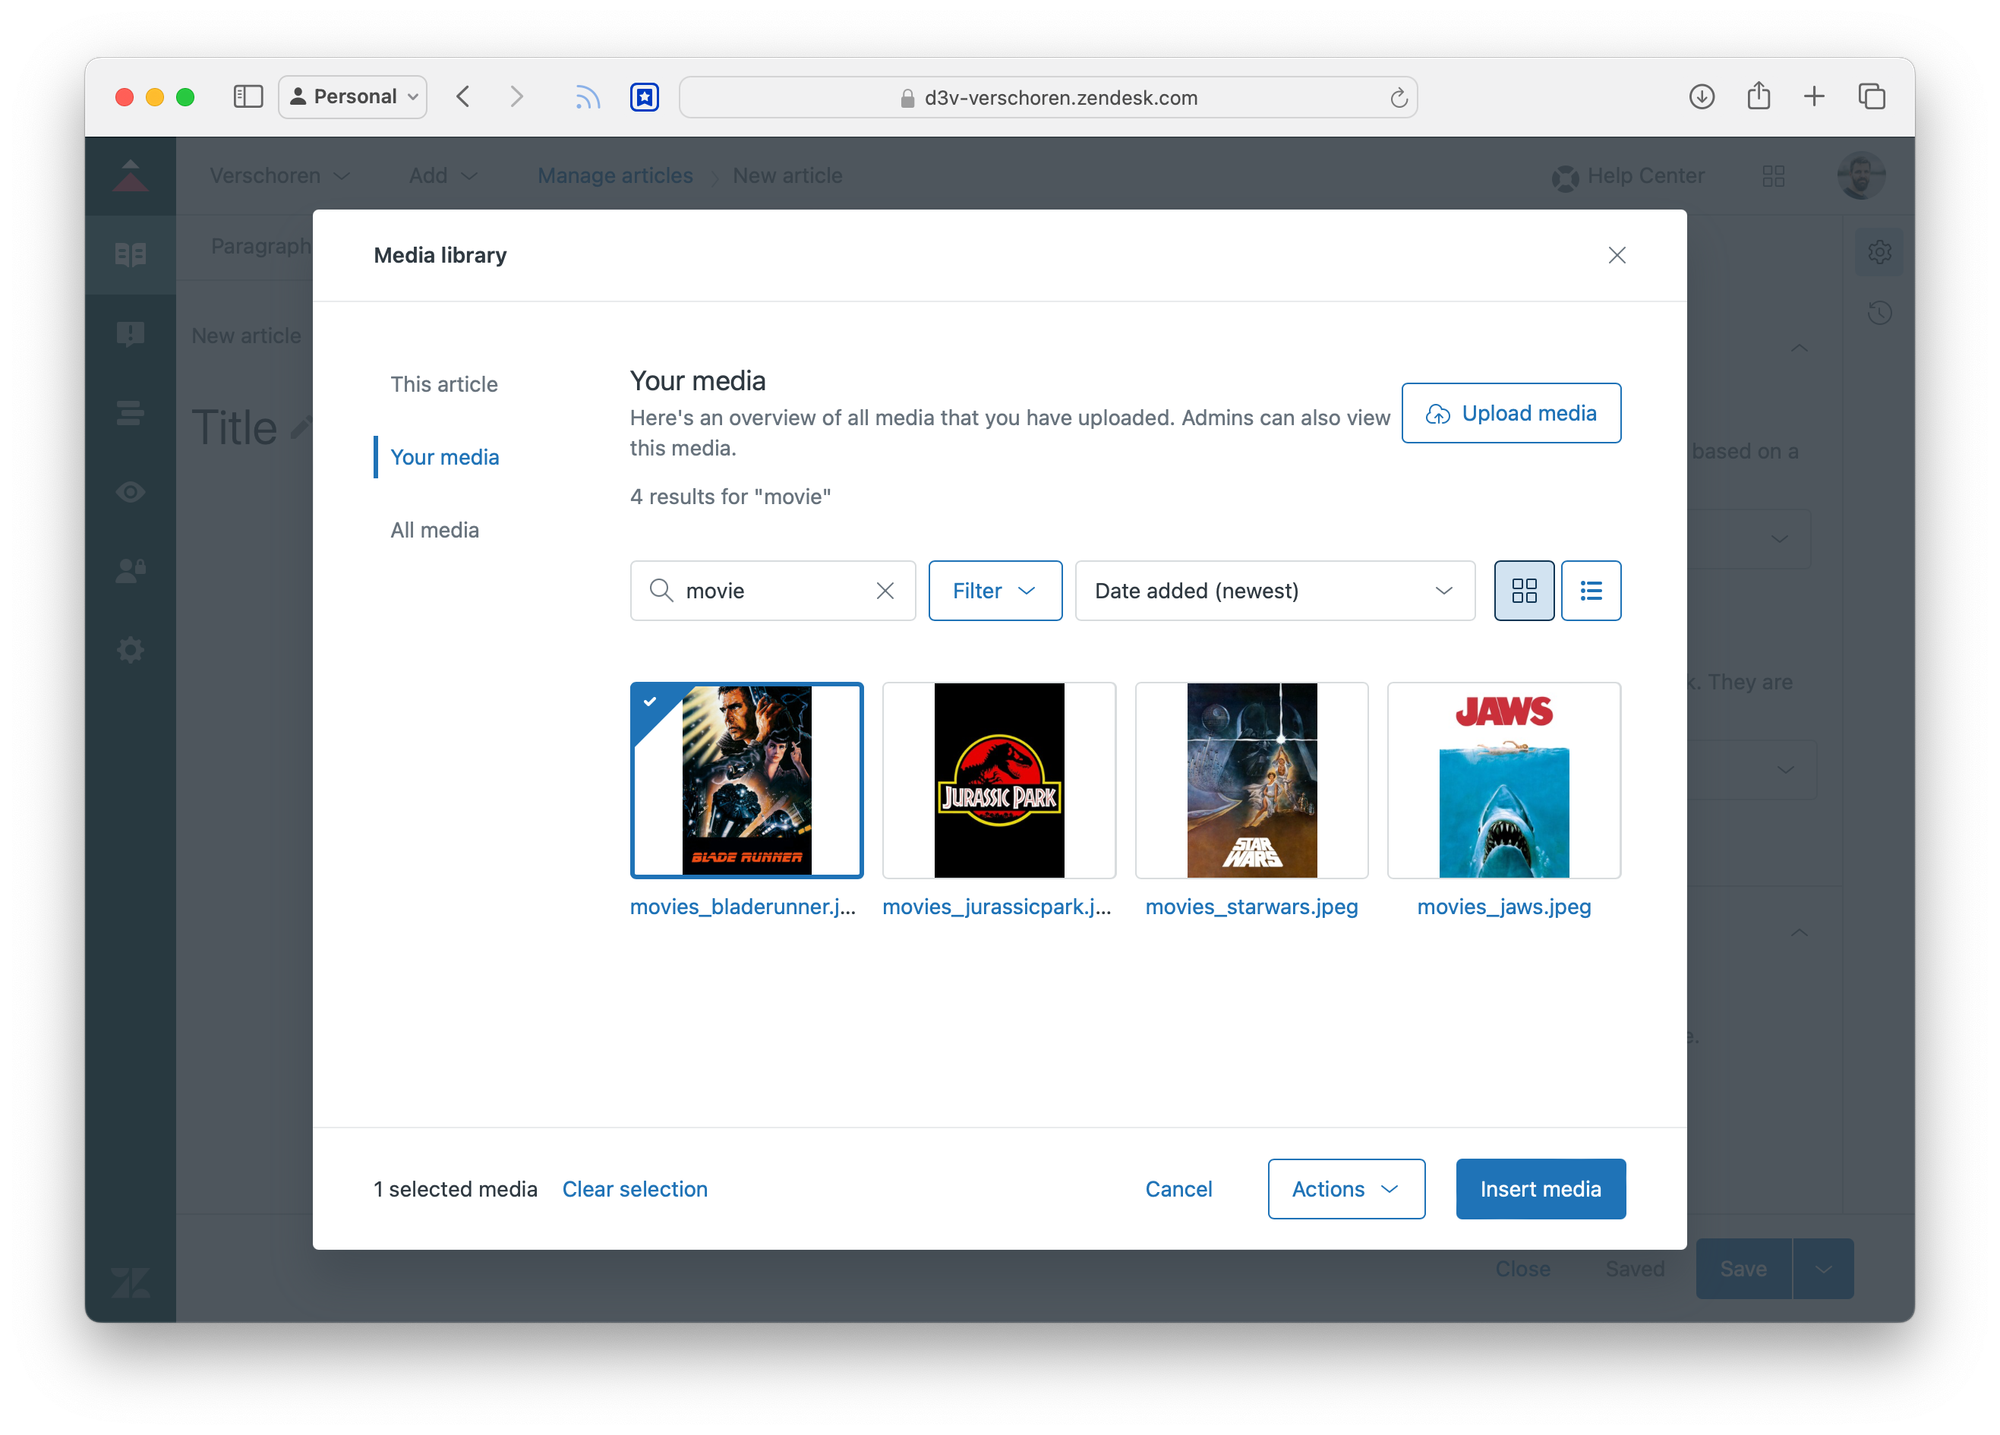Select the Jurassic Park poster thumbnail
This screenshot has height=1435, width=2000.
[998, 780]
